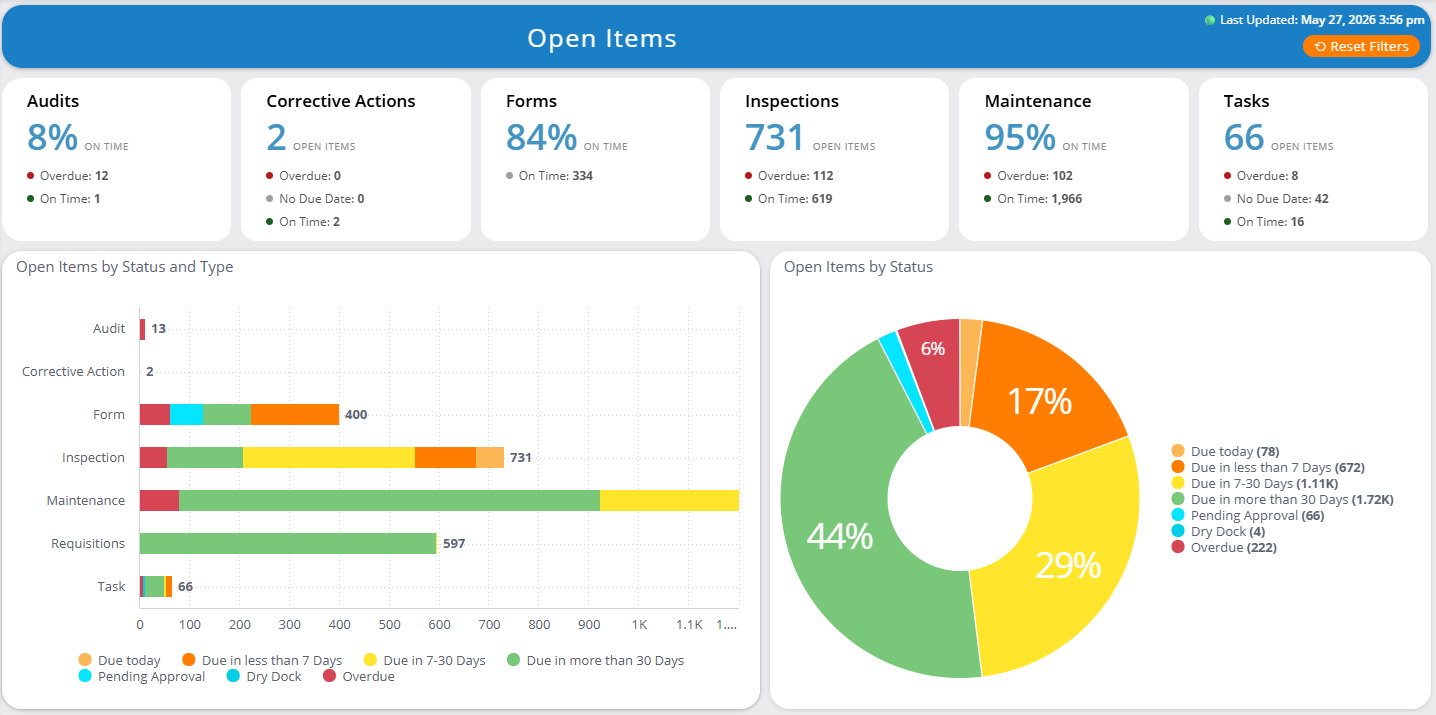The width and height of the screenshot is (1436, 715).
Task: Click the cyan Pending Approval Form segment
Action: [x=186, y=414]
